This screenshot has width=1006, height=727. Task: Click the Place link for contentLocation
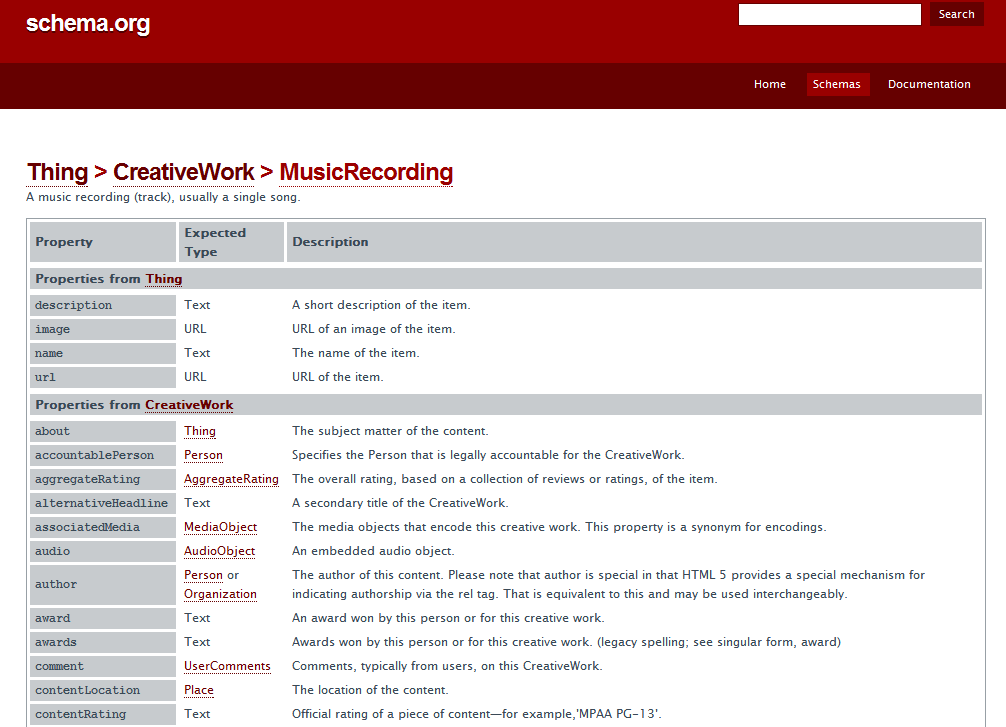pos(198,690)
